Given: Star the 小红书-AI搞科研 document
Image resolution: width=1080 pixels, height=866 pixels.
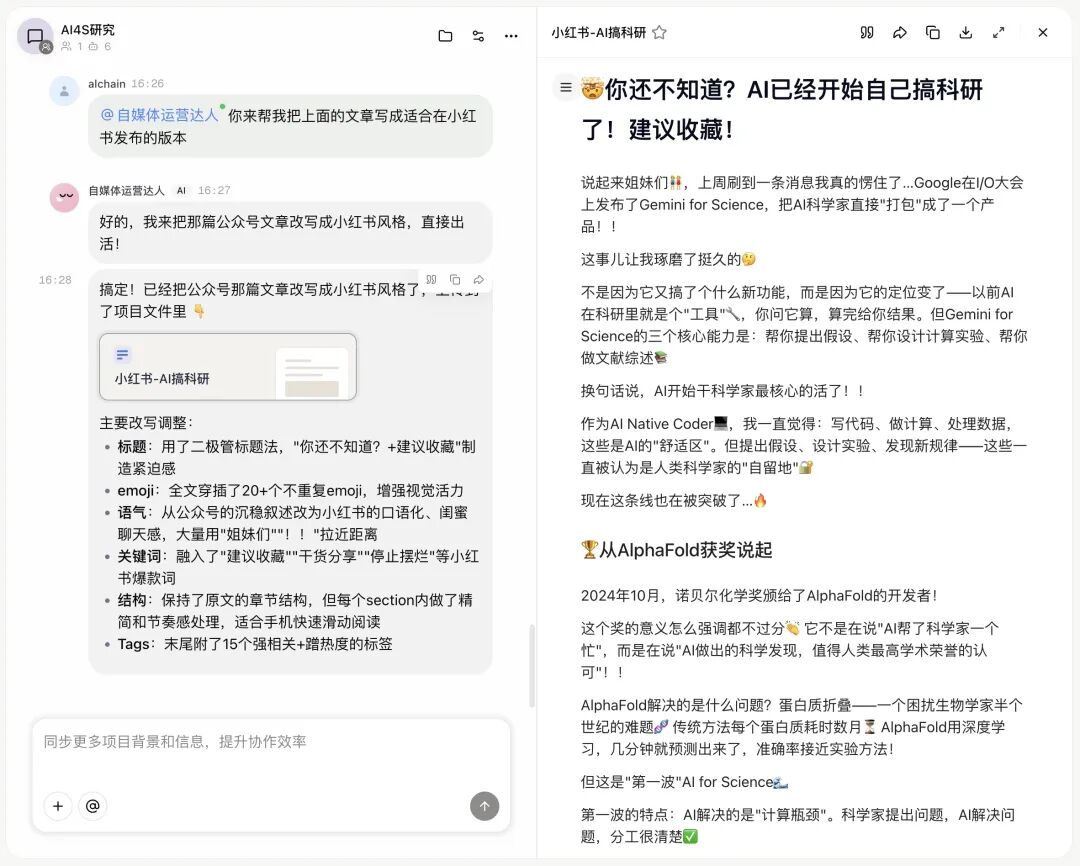Looking at the screenshot, I should tap(659, 32).
